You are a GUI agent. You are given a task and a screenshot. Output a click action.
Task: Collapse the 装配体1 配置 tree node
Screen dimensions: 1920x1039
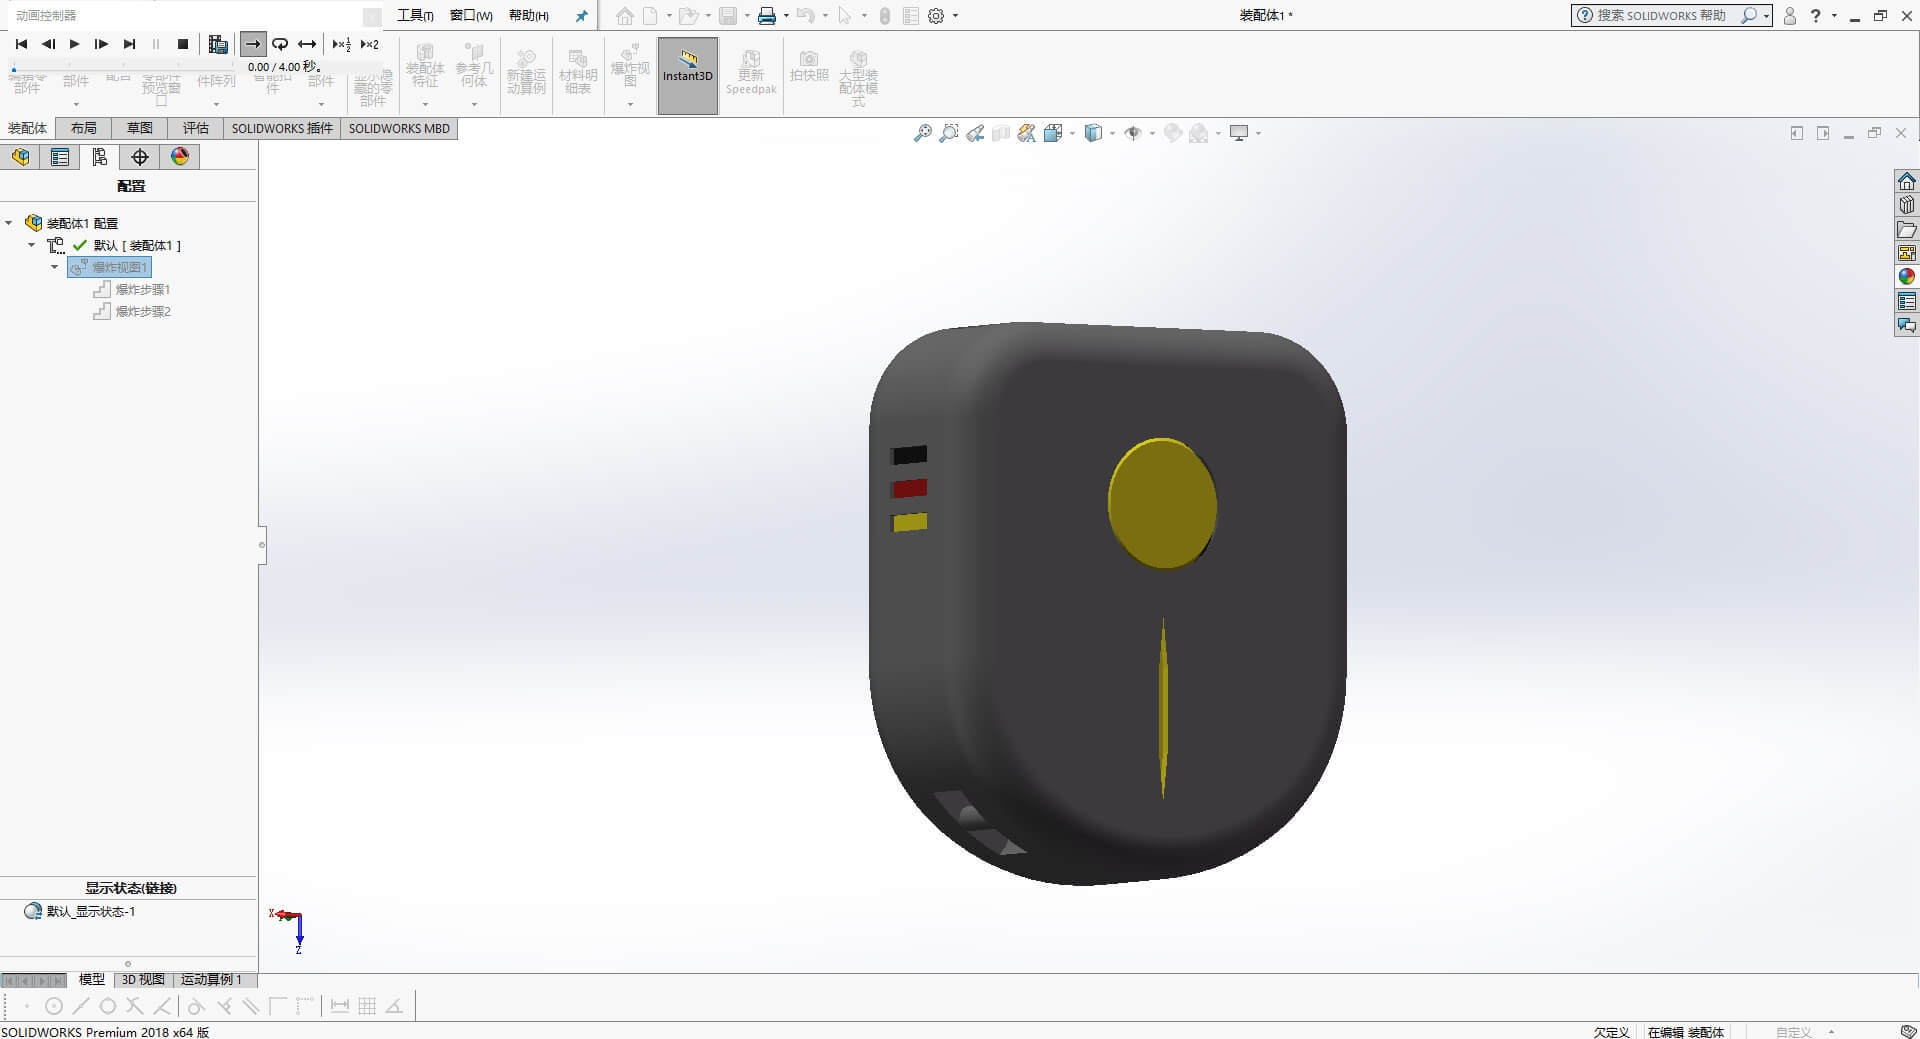pos(9,223)
